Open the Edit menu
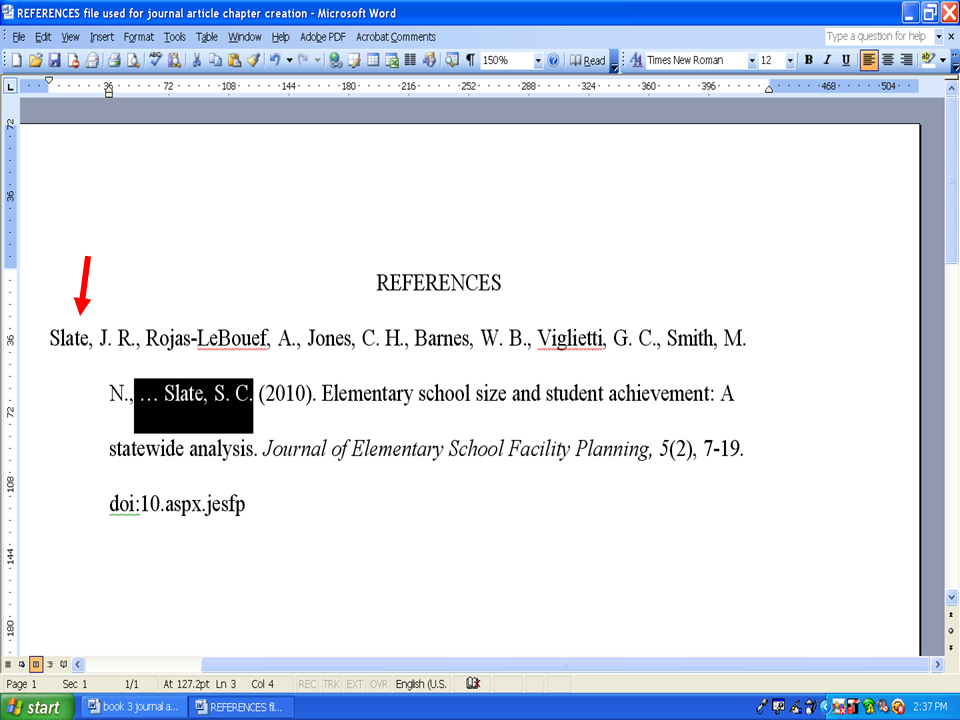 coord(43,37)
